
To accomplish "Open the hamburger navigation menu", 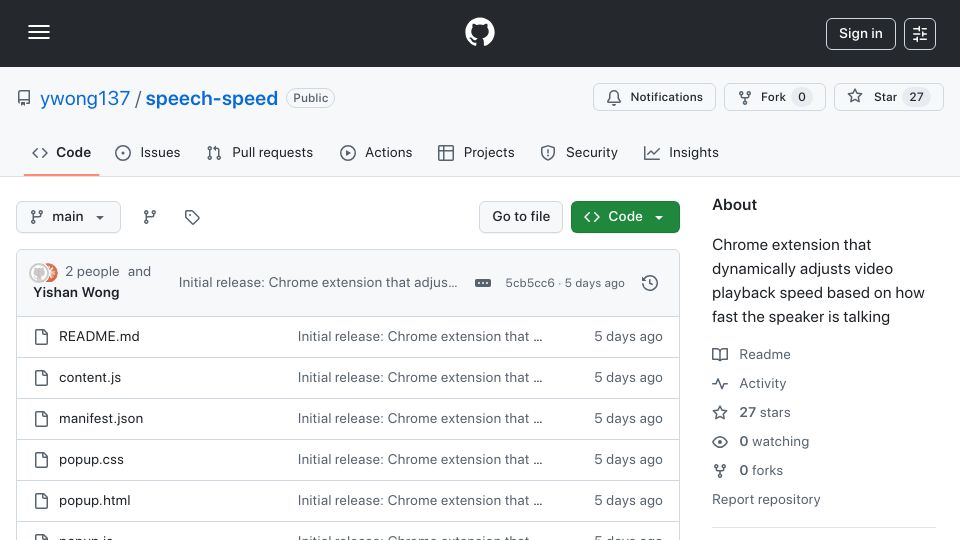I will pos(39,32).
